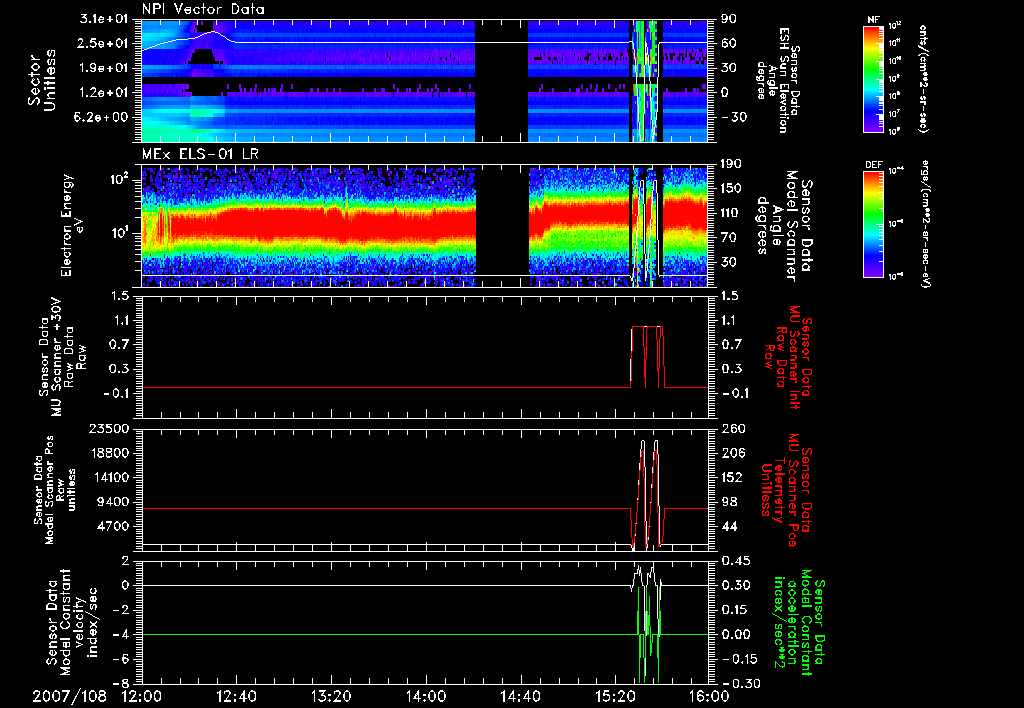This screenshot has width=1024, height=708.
Task: Click the "ESH Sun Elevation Angle degree" axis label
Action: pos(777,80)
